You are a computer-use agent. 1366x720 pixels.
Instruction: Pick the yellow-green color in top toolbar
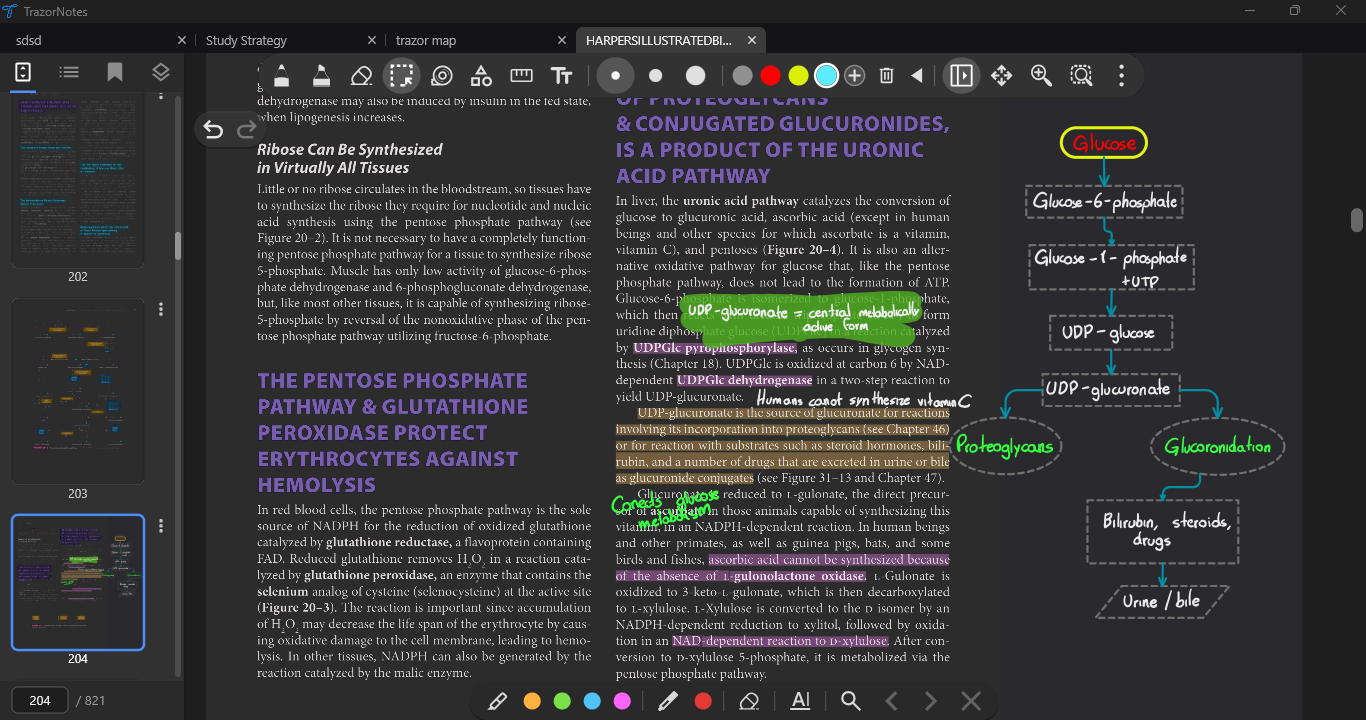[x=798, y=75]
